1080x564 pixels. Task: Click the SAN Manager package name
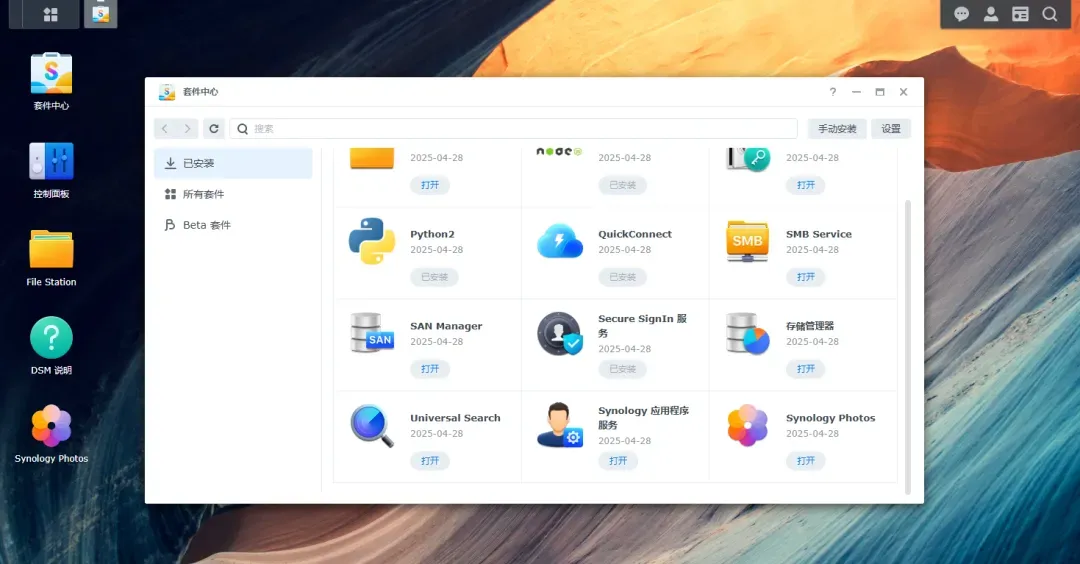point(446,326)
